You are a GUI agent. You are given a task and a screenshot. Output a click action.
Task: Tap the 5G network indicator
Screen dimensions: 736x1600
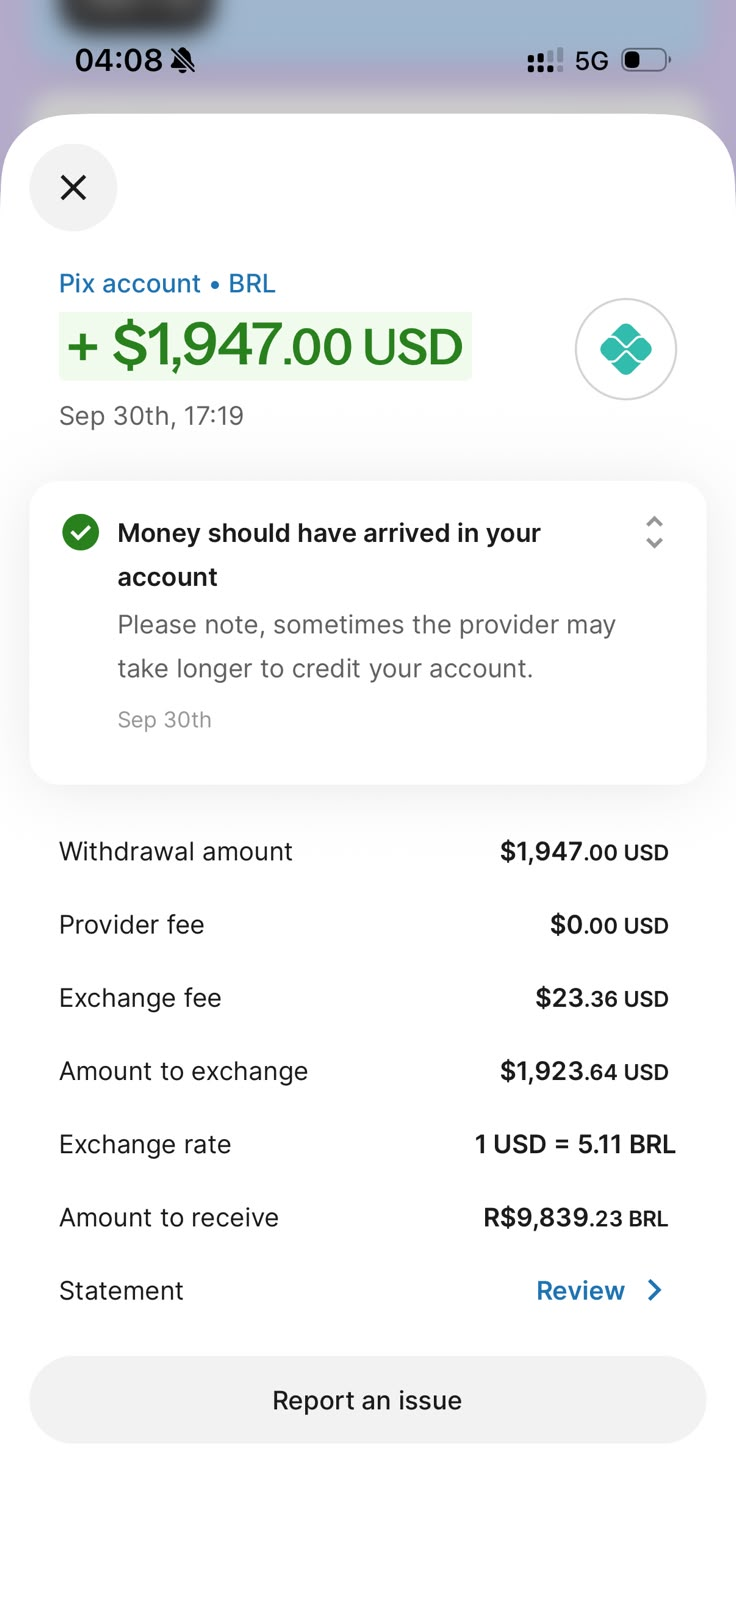pos(592,61)
